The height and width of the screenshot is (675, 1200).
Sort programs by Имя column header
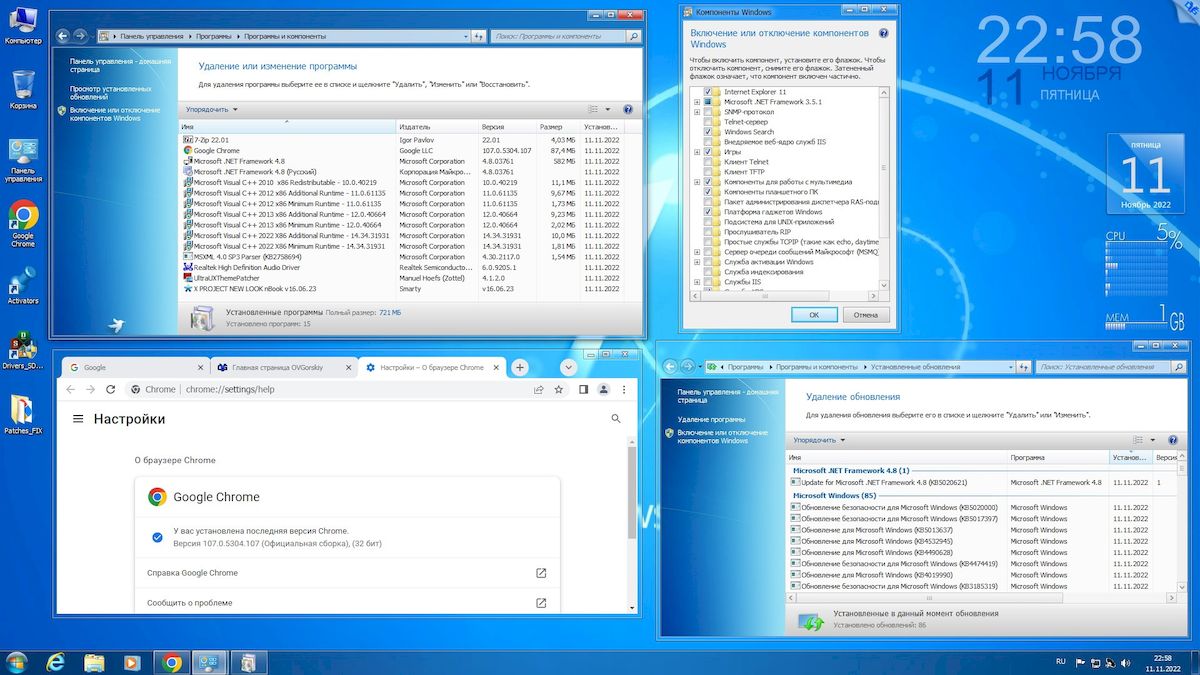tap(287, 127)
